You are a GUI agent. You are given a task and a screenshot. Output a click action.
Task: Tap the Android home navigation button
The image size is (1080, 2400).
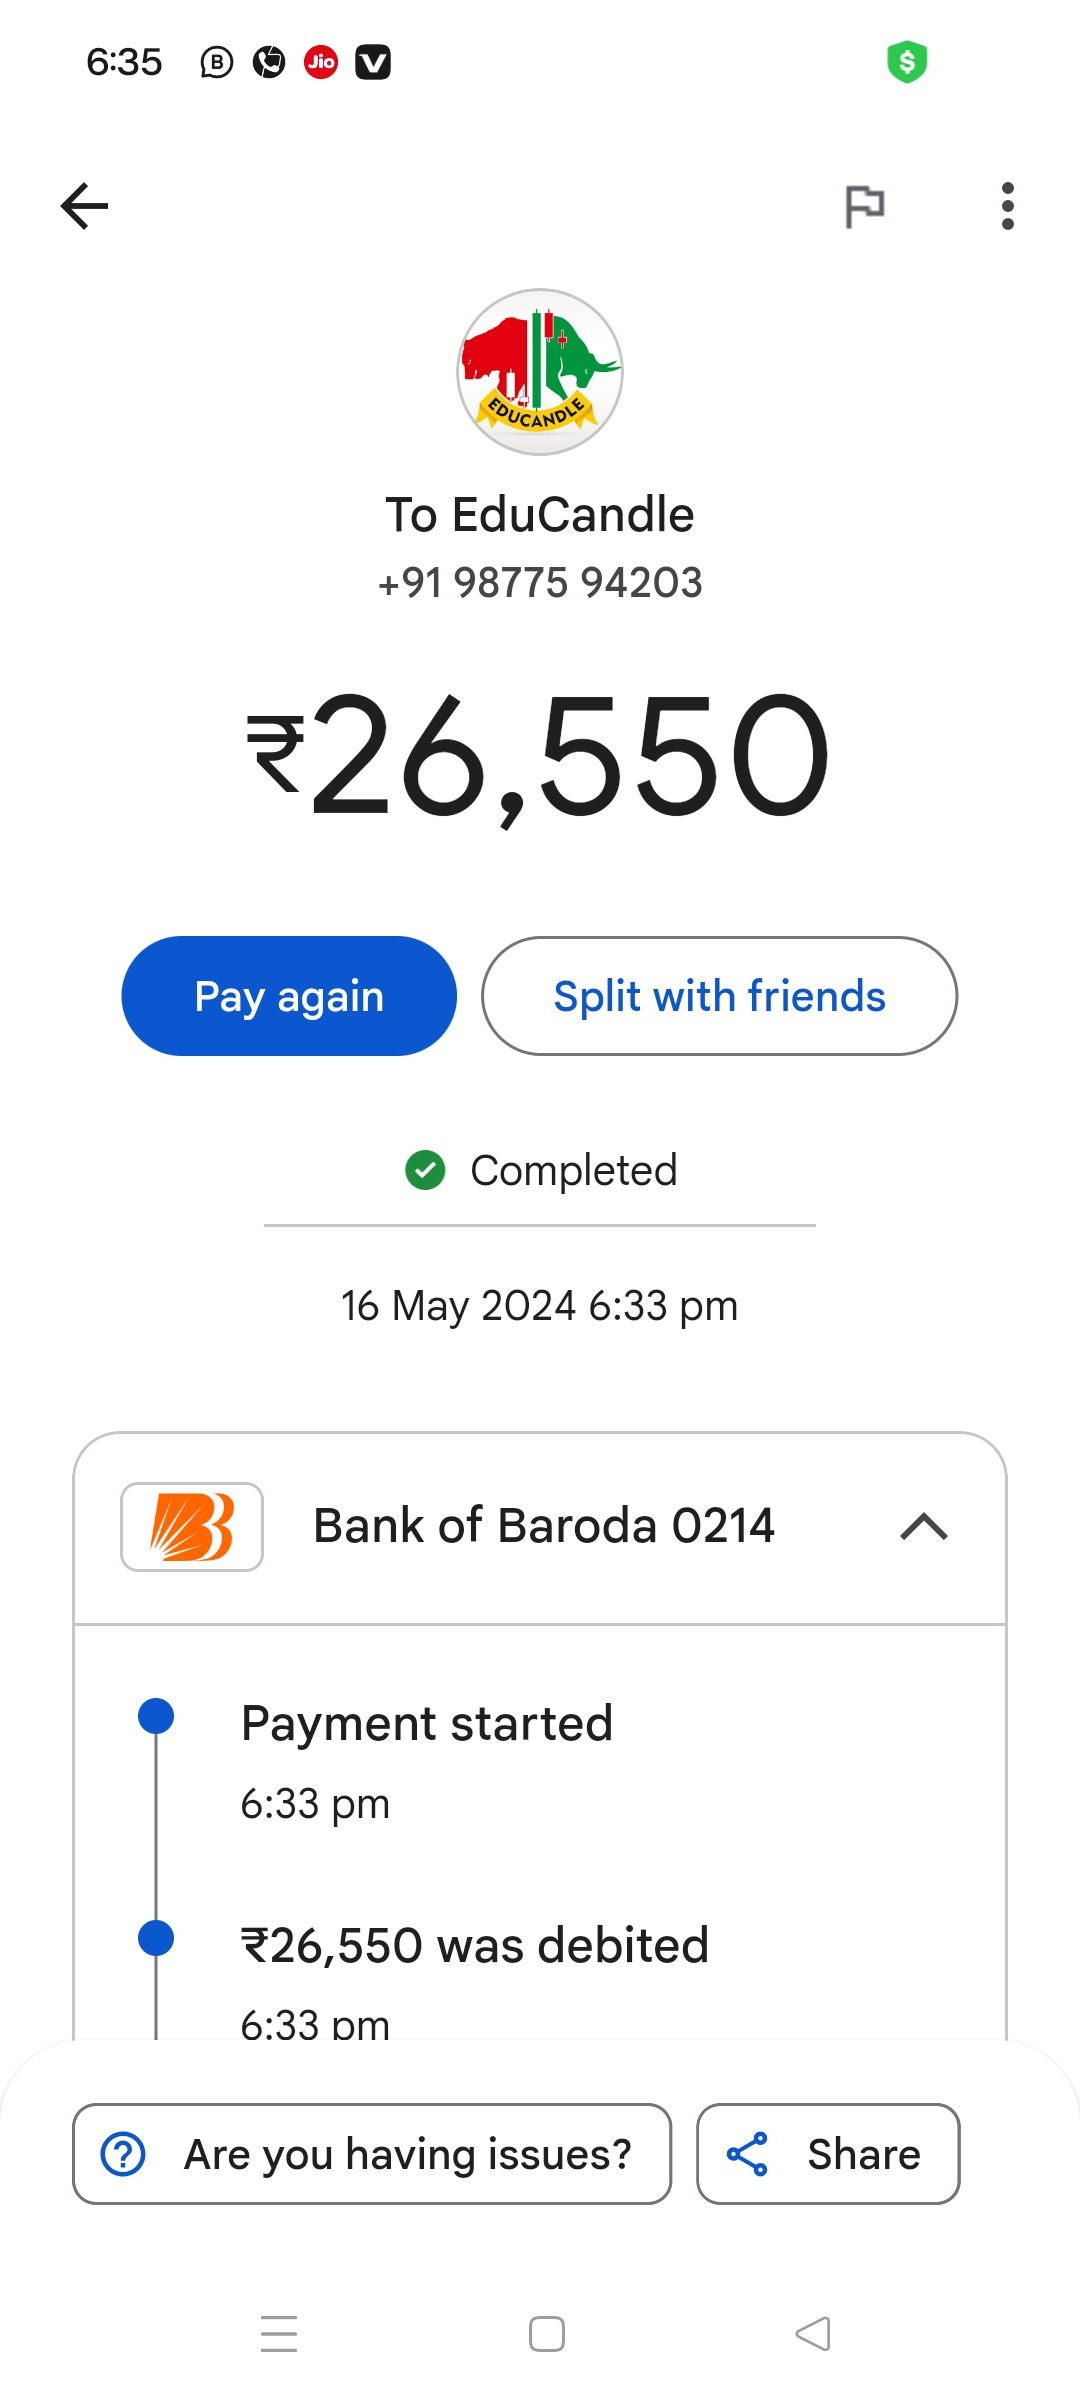click(x=547, y=2334)
